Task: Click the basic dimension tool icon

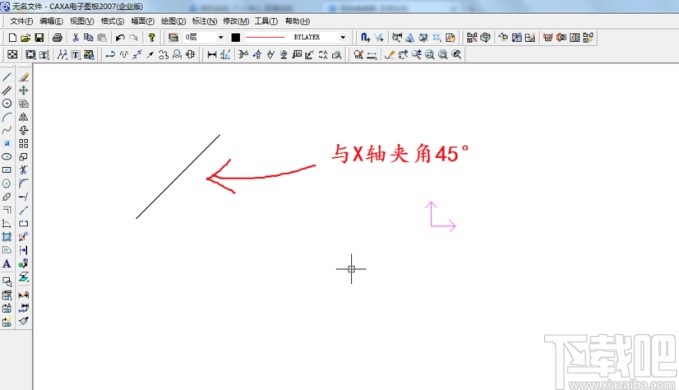Action: click(x=212, y=55)
